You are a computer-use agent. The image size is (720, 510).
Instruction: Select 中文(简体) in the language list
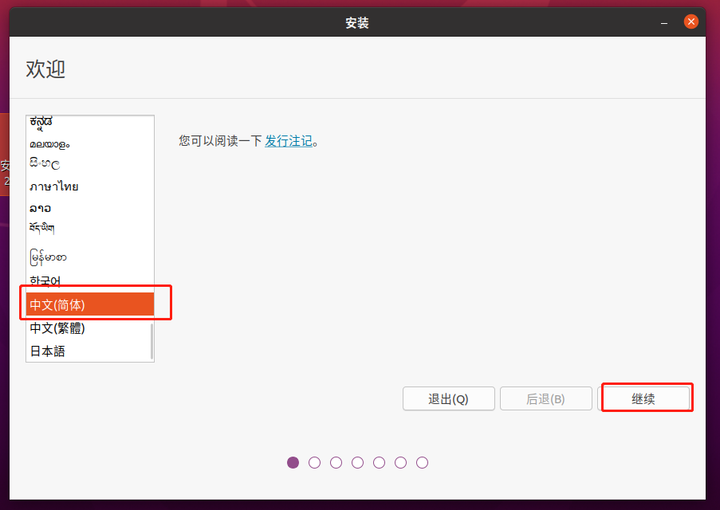pos(90,304)
